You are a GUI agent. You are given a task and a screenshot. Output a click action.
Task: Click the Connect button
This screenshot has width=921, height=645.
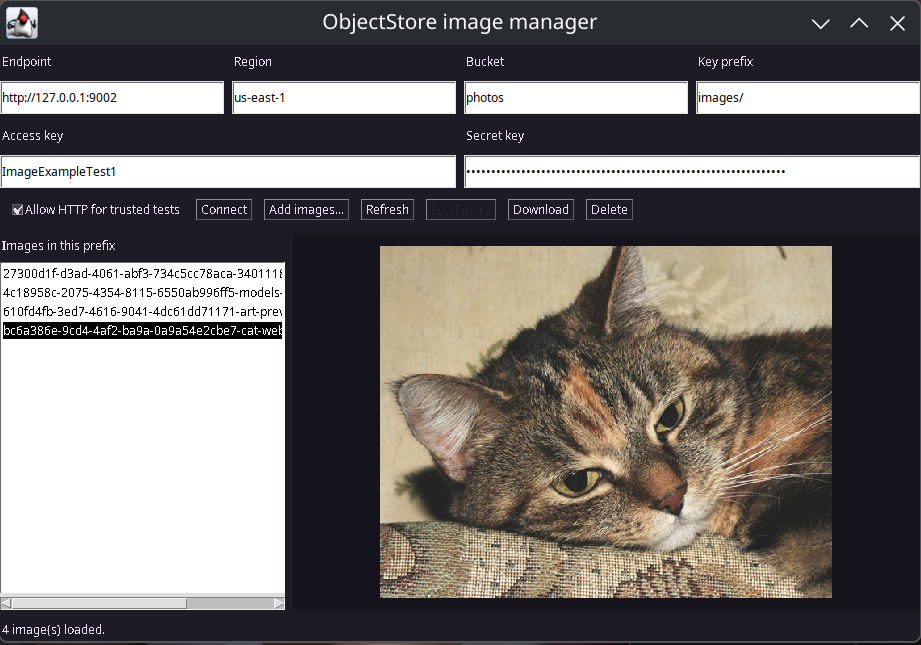click(x=224, y=210)
